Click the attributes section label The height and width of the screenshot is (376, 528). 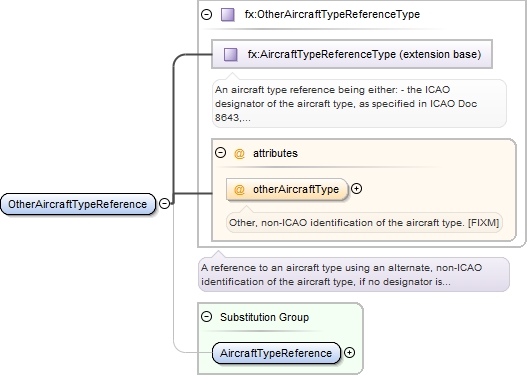tap(275, 153)
